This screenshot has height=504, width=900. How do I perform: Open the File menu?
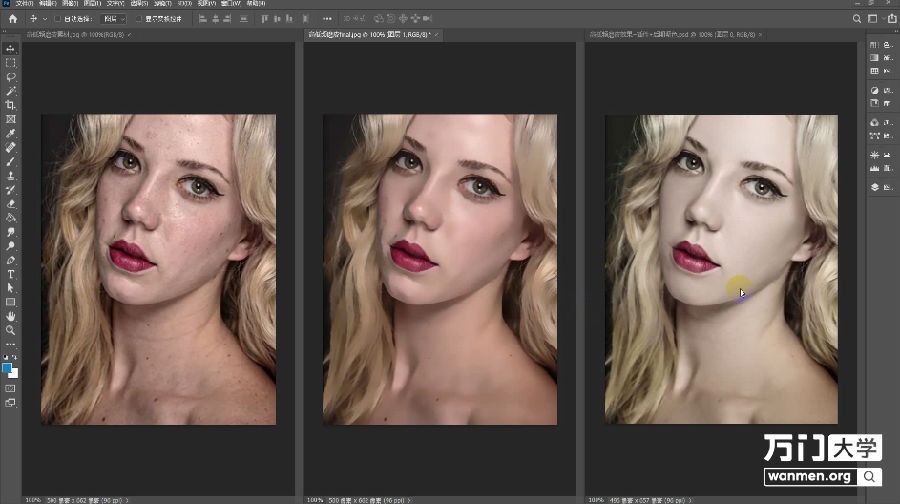(x=25, y=3)
